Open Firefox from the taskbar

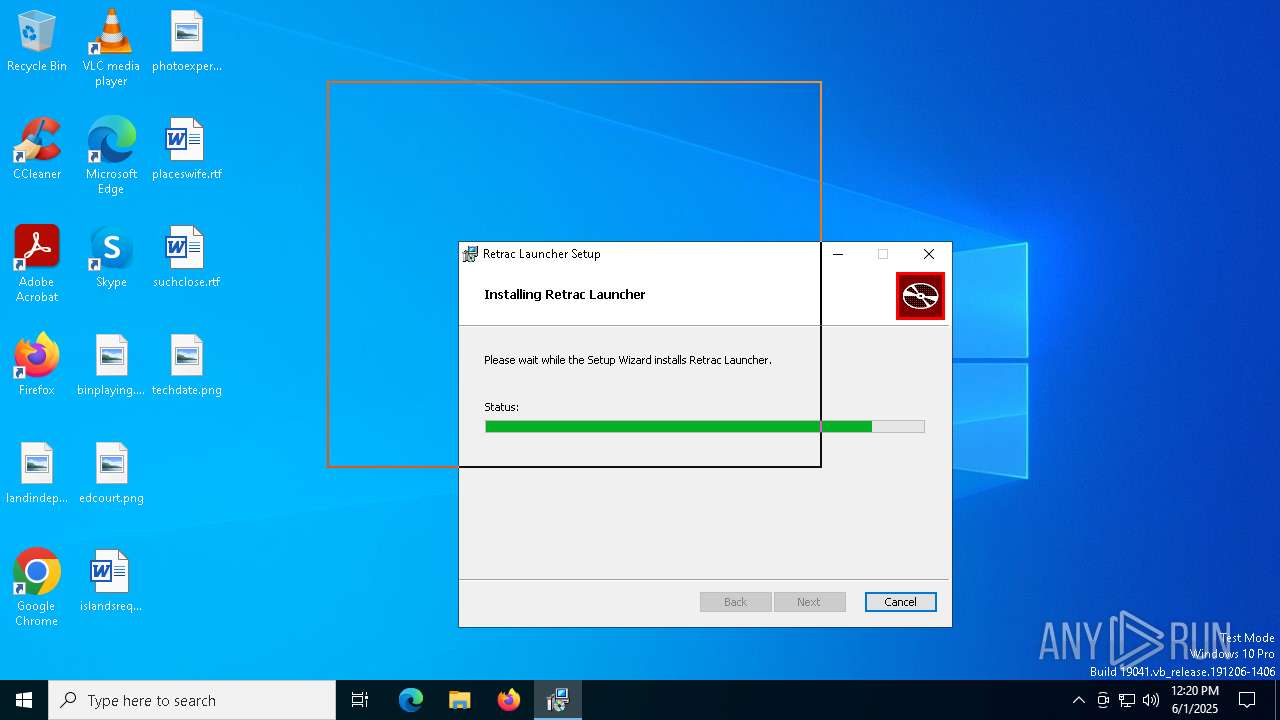[509, 700]
